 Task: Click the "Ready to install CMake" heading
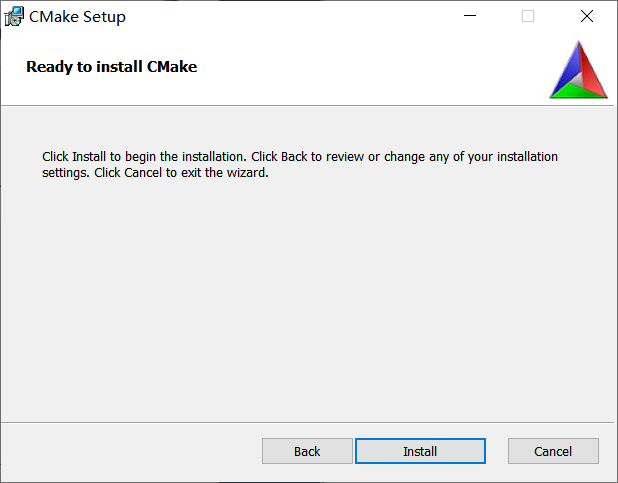coord(111,67)
